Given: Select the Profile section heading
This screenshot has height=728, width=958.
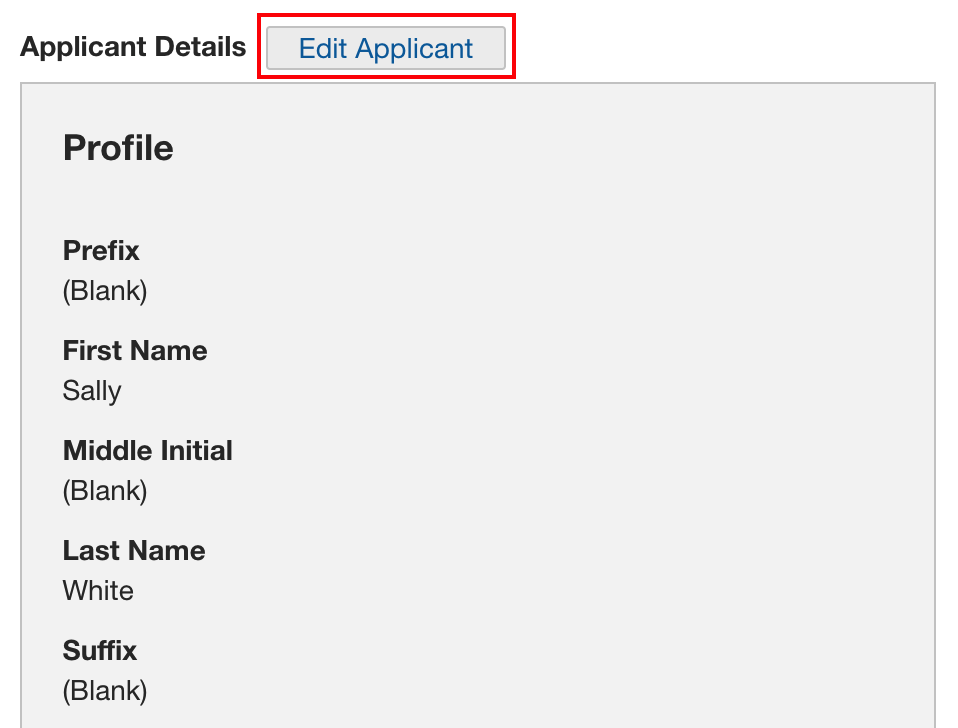Looking at the screenshot, I should (118, 148).
